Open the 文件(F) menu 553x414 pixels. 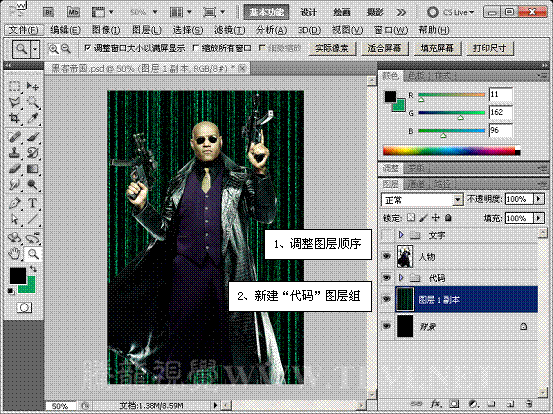coord(24,30)
